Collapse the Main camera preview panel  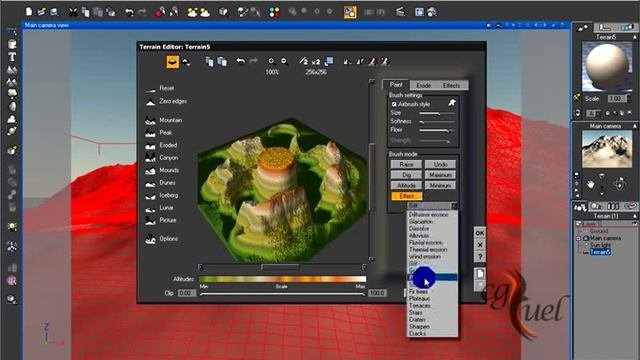(x=635, y=126)
